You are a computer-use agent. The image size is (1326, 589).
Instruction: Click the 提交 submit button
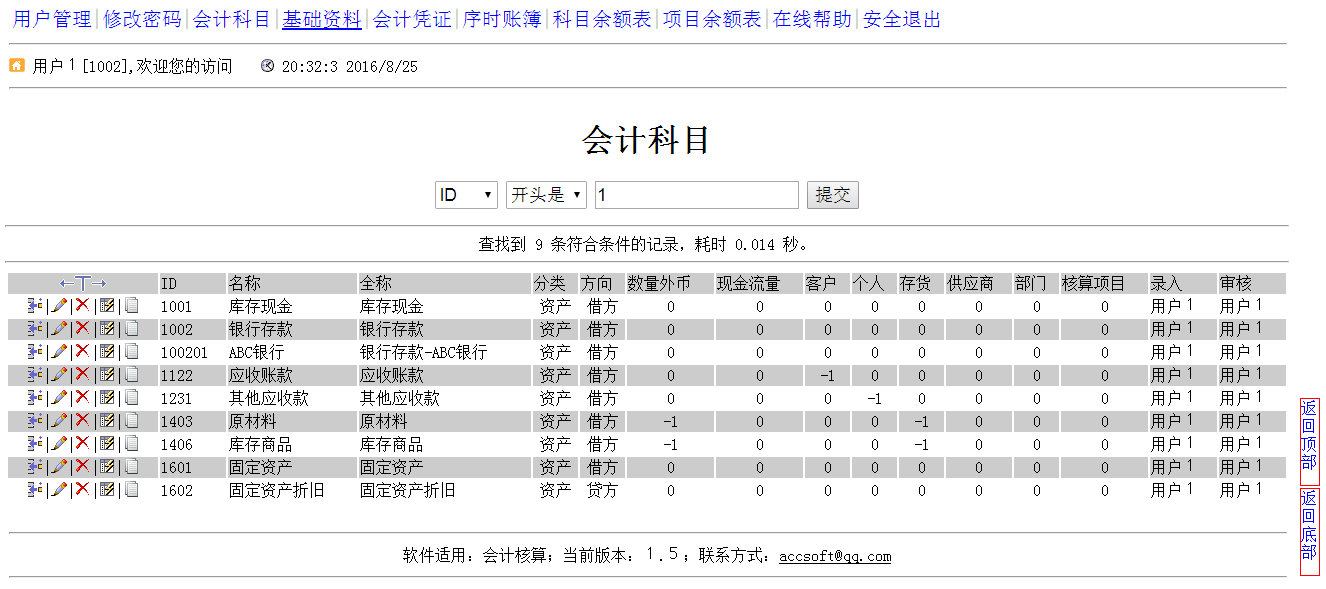pos(833,194)
